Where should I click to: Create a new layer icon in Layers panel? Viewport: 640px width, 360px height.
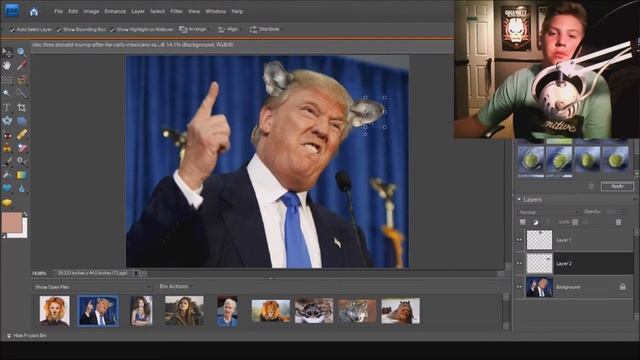(x=522, y=222)
